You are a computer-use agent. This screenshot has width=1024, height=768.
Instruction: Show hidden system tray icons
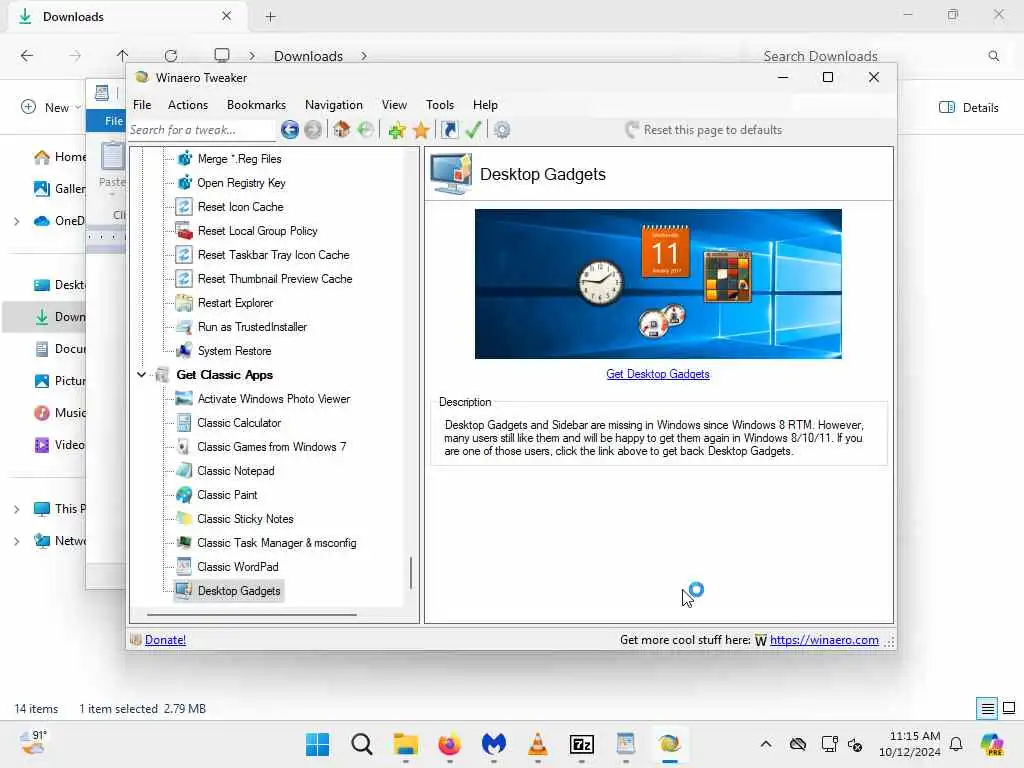pyautogui.click(x=766, y=744)
